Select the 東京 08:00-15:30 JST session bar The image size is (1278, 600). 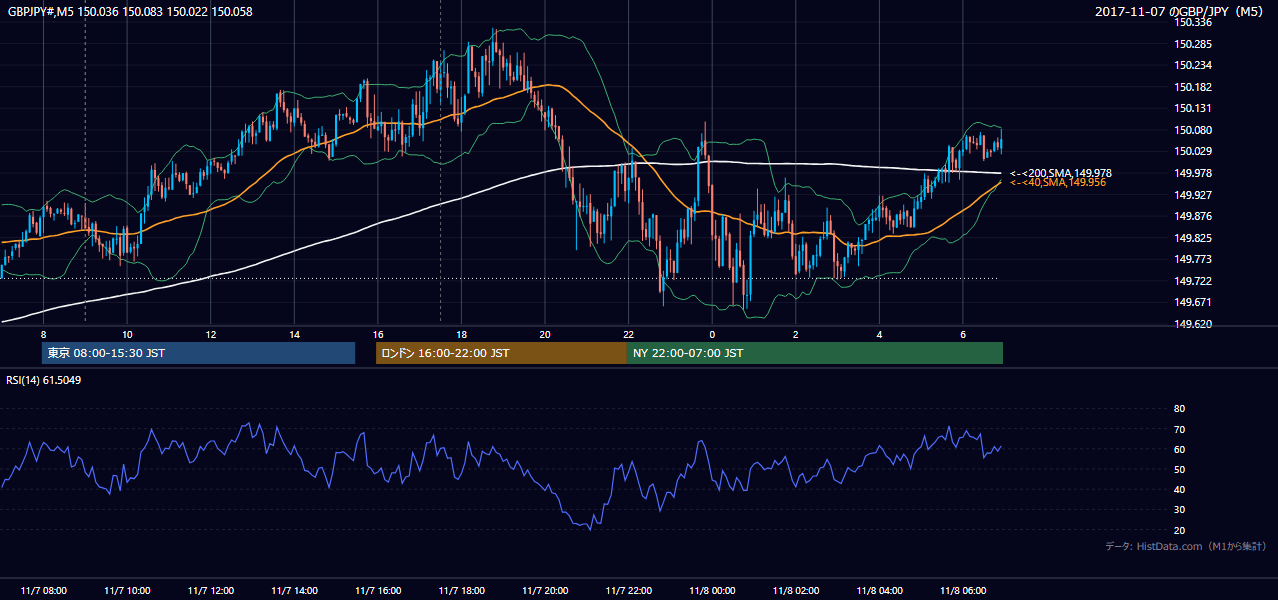tap(198, 353)
